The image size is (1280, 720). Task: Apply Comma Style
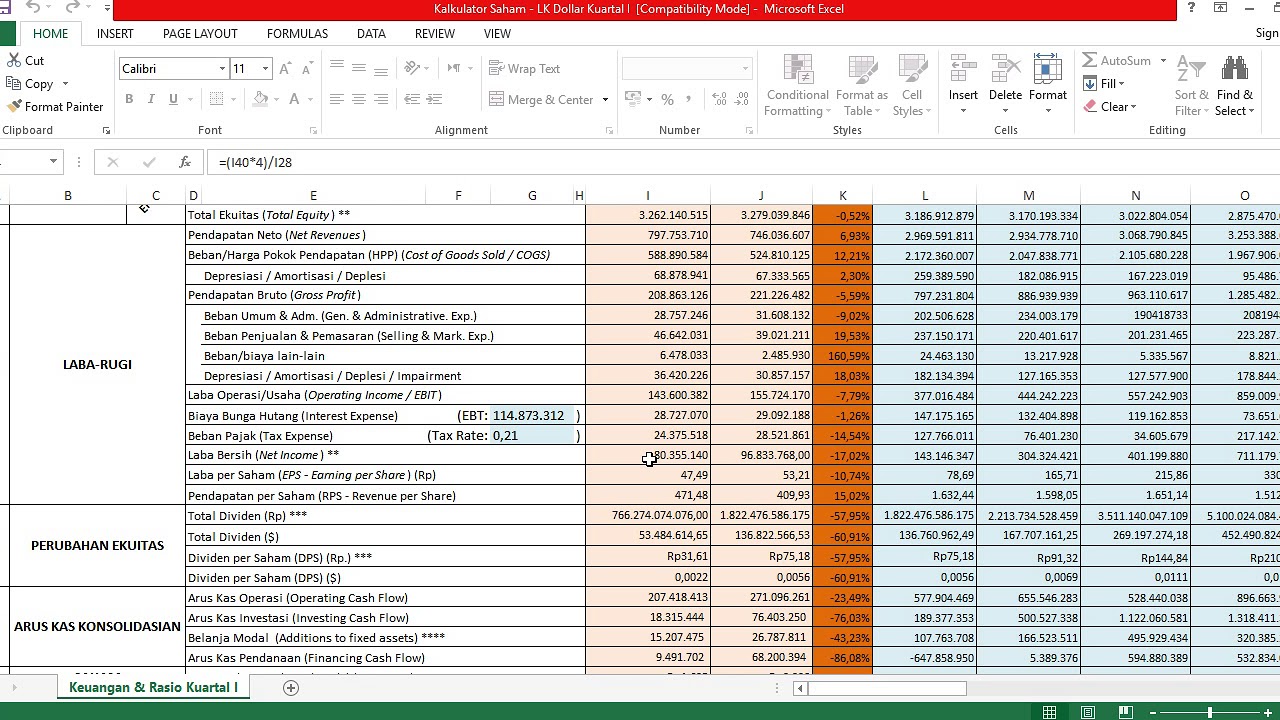690,99
